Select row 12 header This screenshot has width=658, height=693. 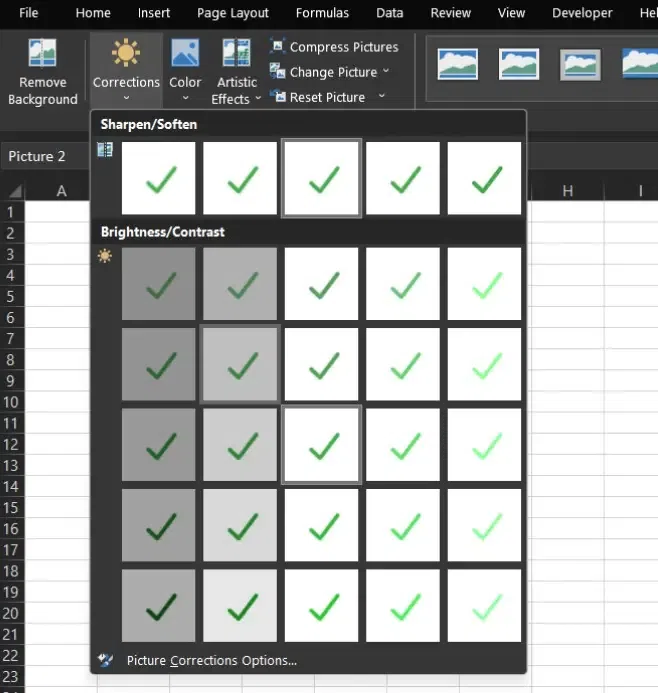10,444
